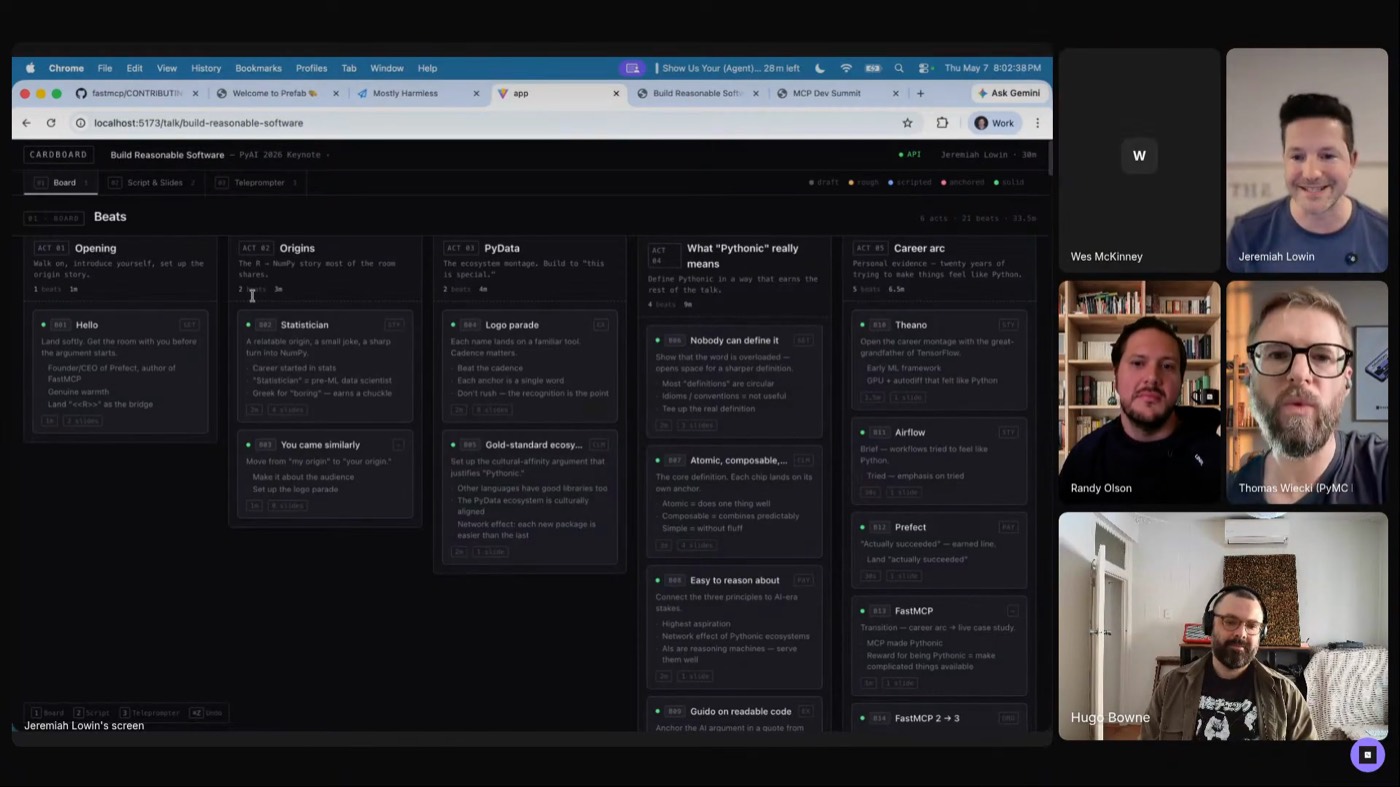The height and width of the screenshot is (787, 1400).
Task: Open the Build Reasonable Software talk title dropdown
Action: coord(220,155)
